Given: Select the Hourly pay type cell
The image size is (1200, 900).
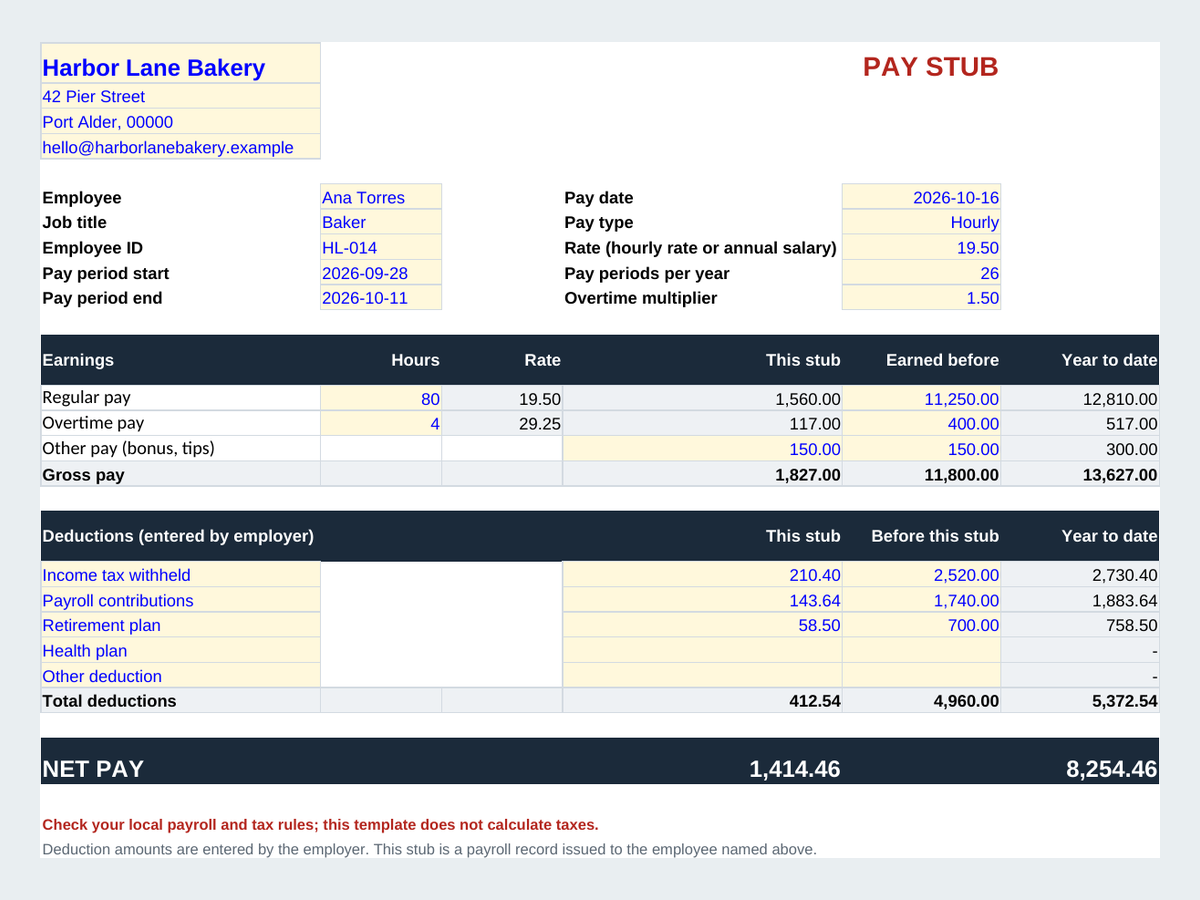Looking at the screenshot, I should [921, 222].
